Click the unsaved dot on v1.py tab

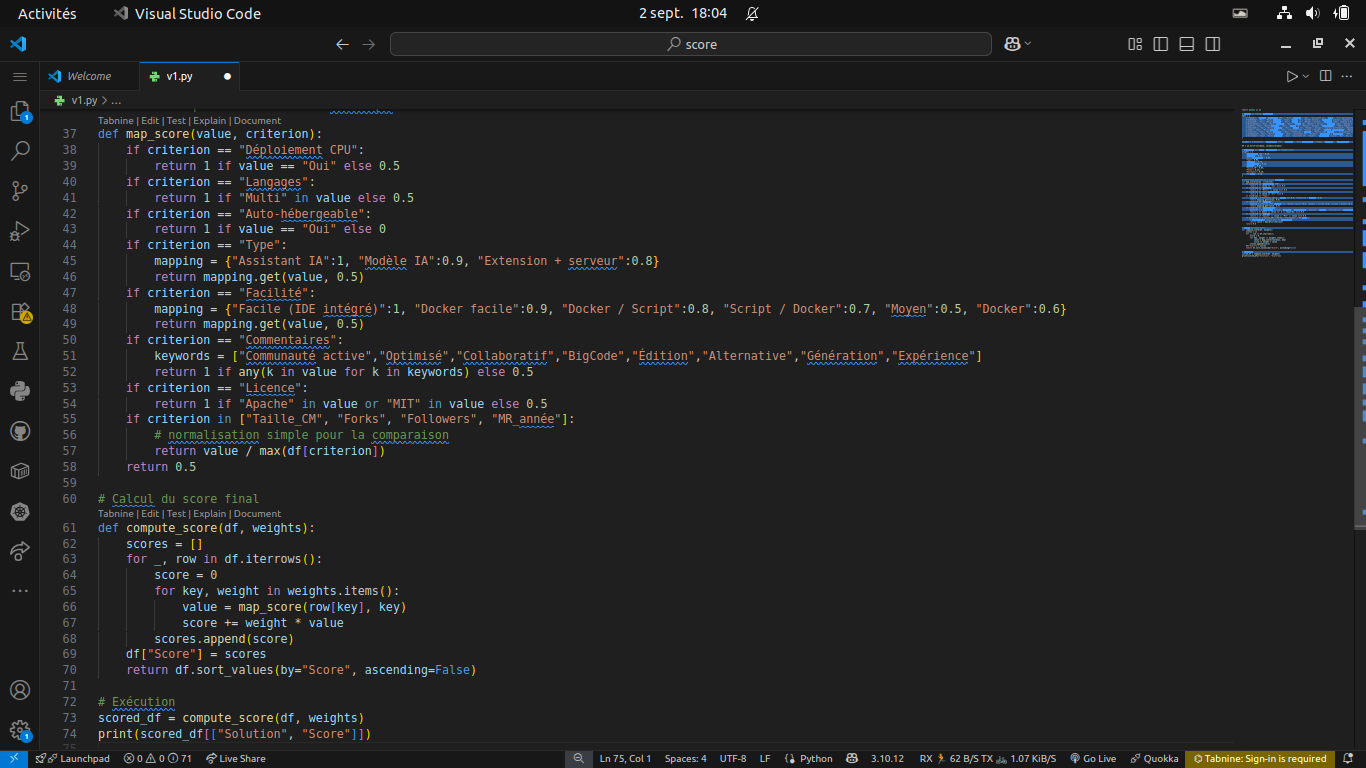pos(227,76)
